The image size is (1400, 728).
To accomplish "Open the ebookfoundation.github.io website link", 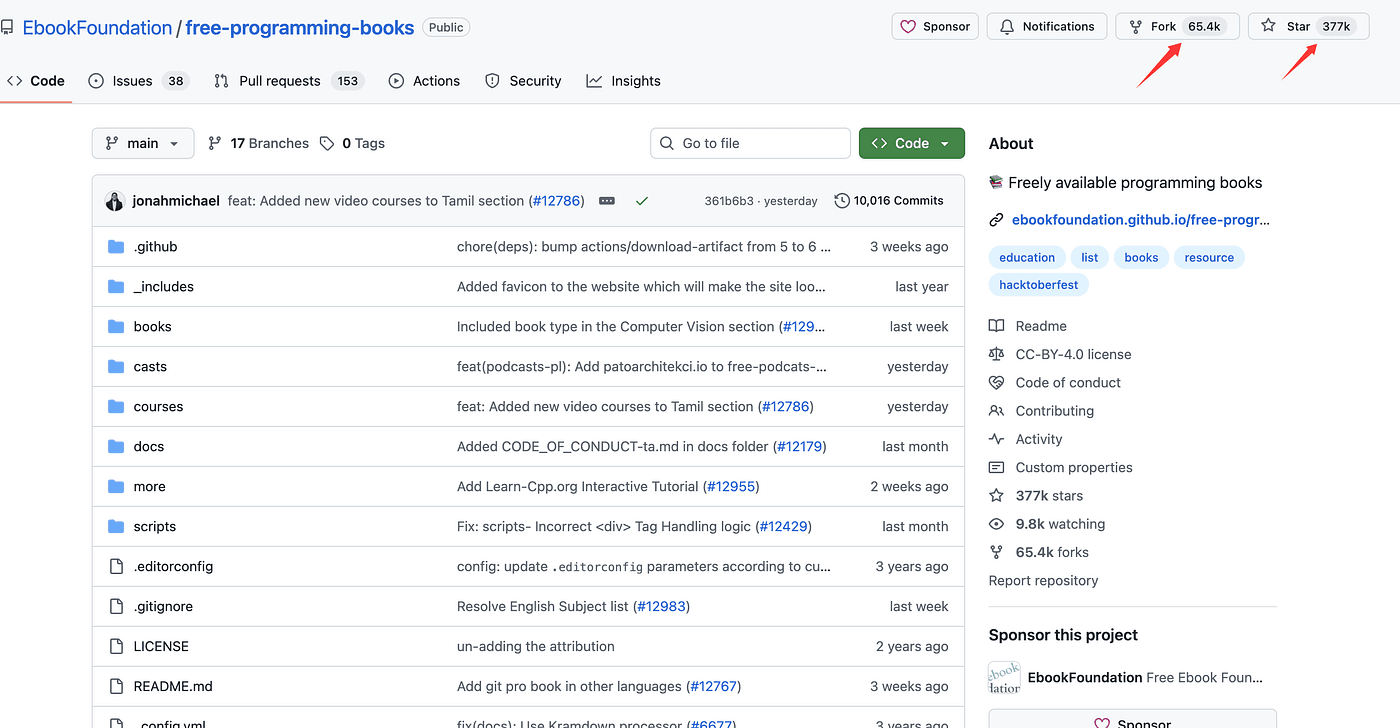I will point(1140,220).
